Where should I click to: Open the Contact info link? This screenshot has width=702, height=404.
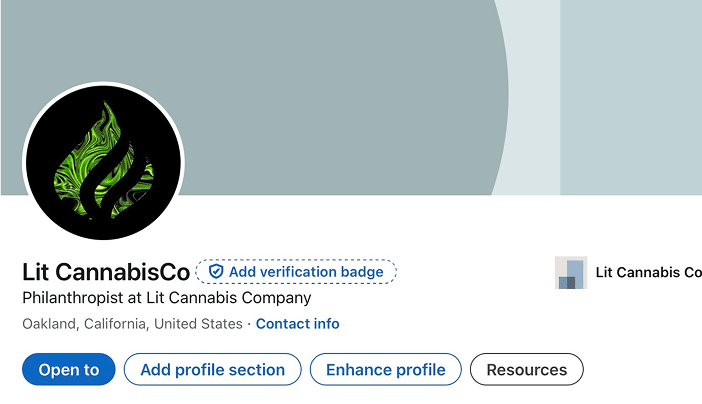pyautogui.click(x=297, y=324)
